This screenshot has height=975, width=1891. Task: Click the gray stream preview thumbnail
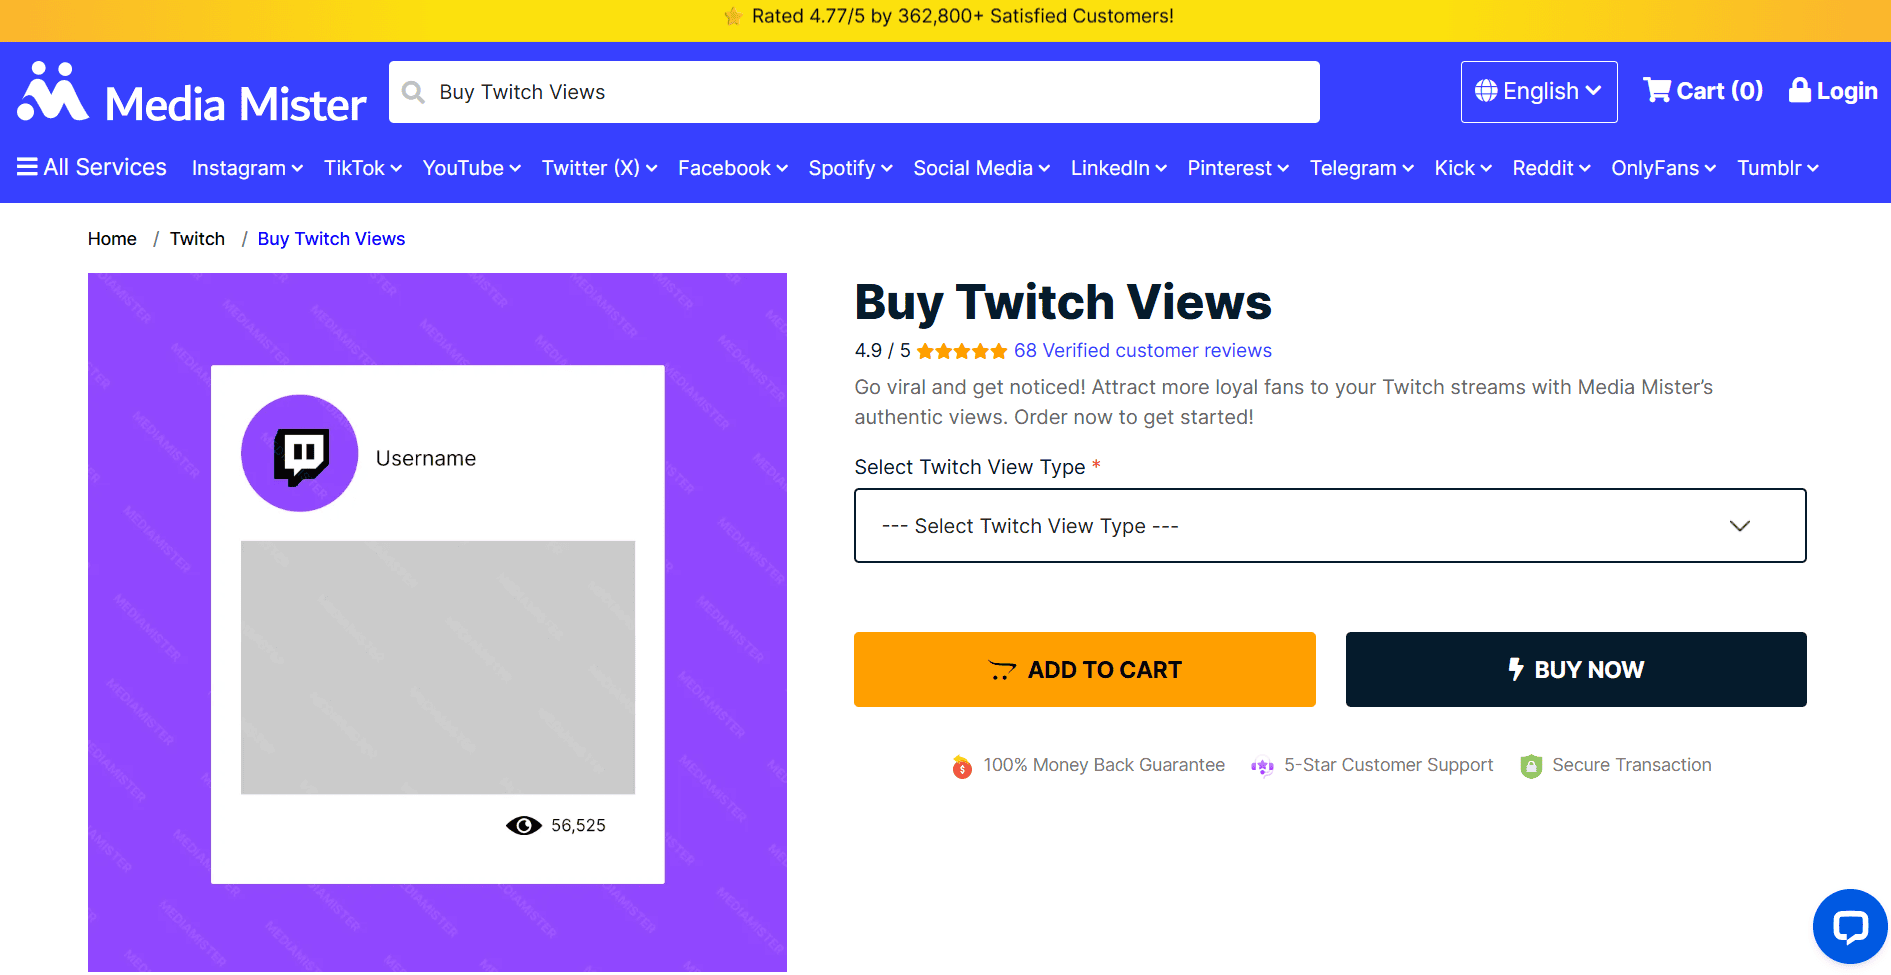(x=438, y=668)
